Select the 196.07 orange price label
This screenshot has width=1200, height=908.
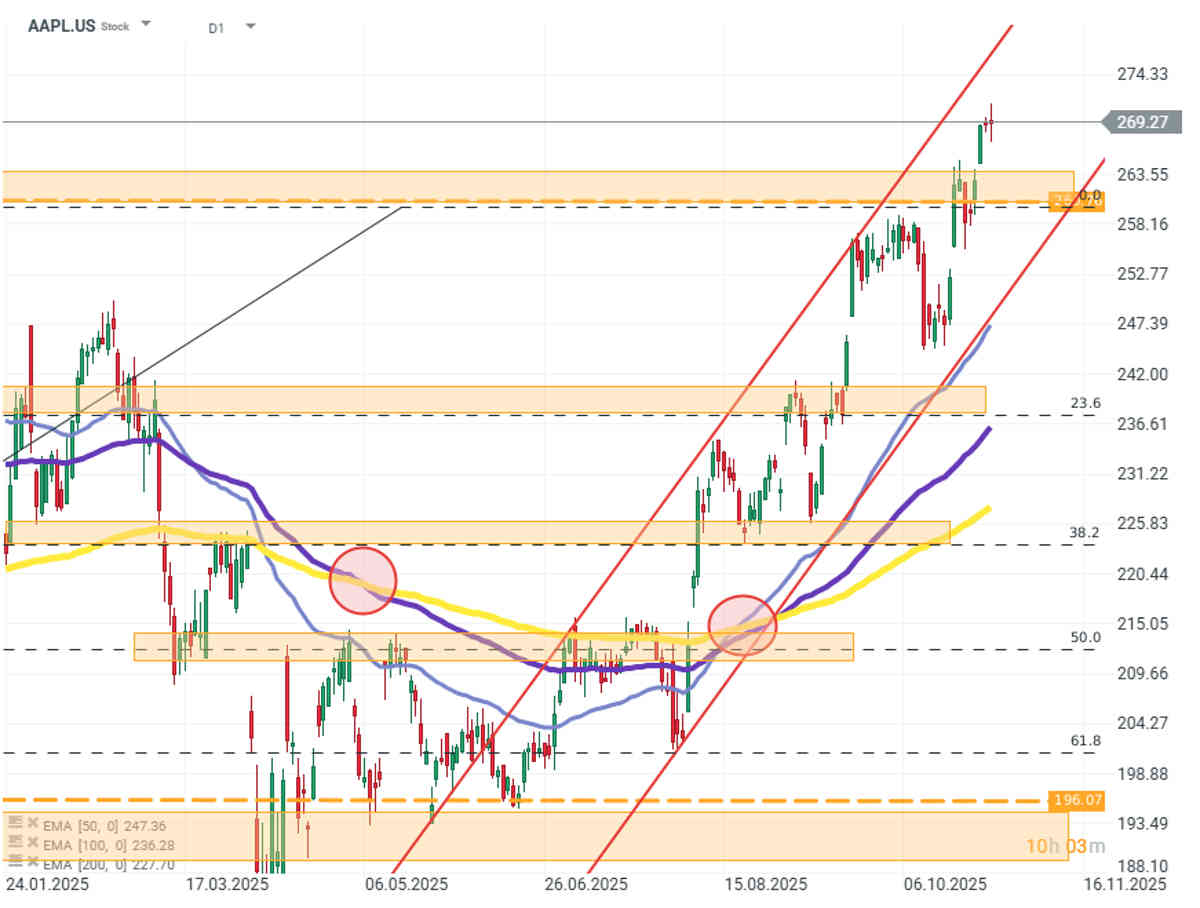point(1077,801)
